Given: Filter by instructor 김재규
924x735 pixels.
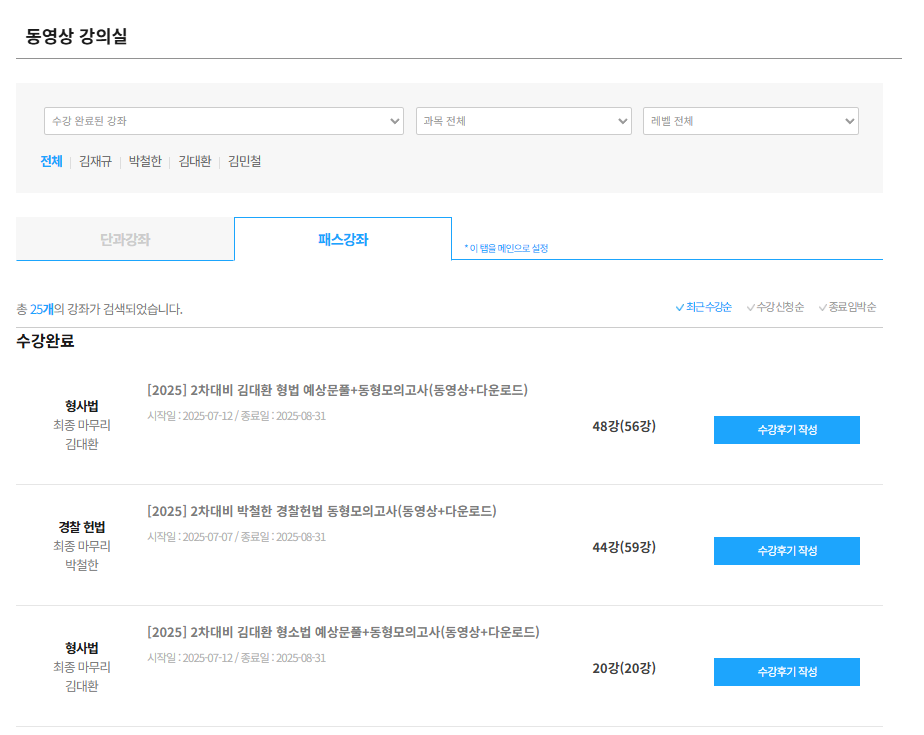Looking at the screenshot, I should (95, 161).
